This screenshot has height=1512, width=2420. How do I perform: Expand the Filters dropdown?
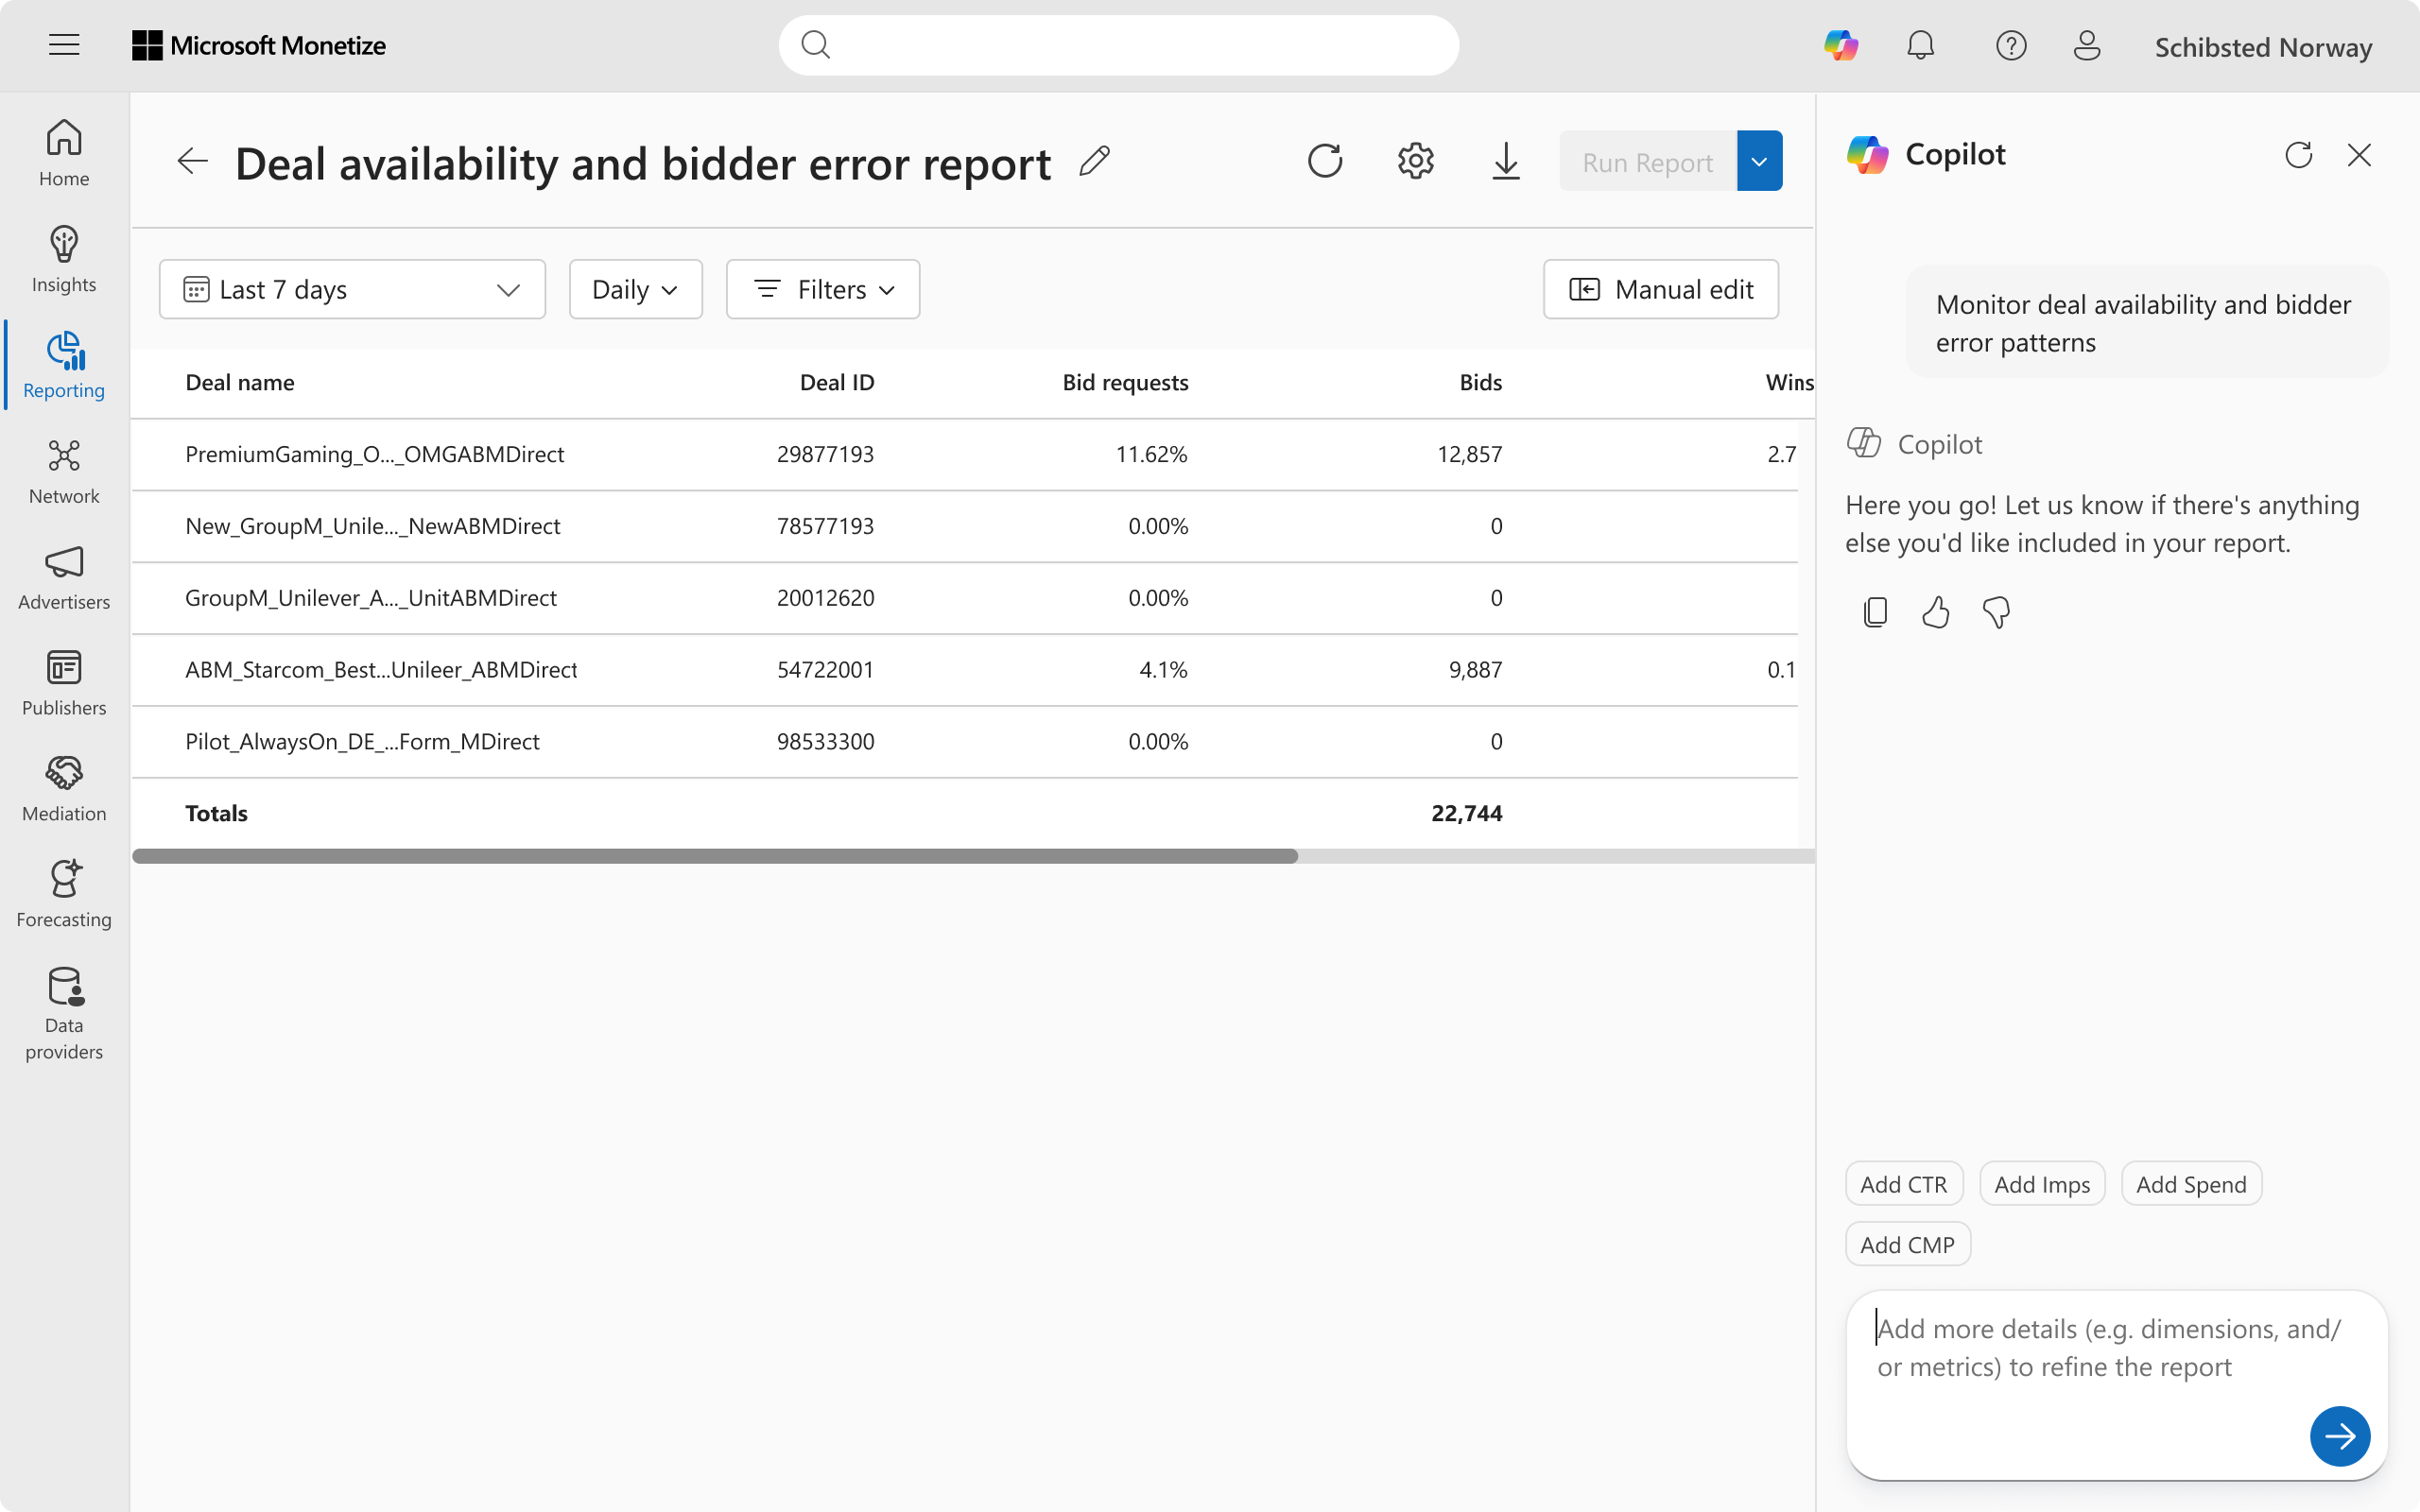(x=822, y=290)
